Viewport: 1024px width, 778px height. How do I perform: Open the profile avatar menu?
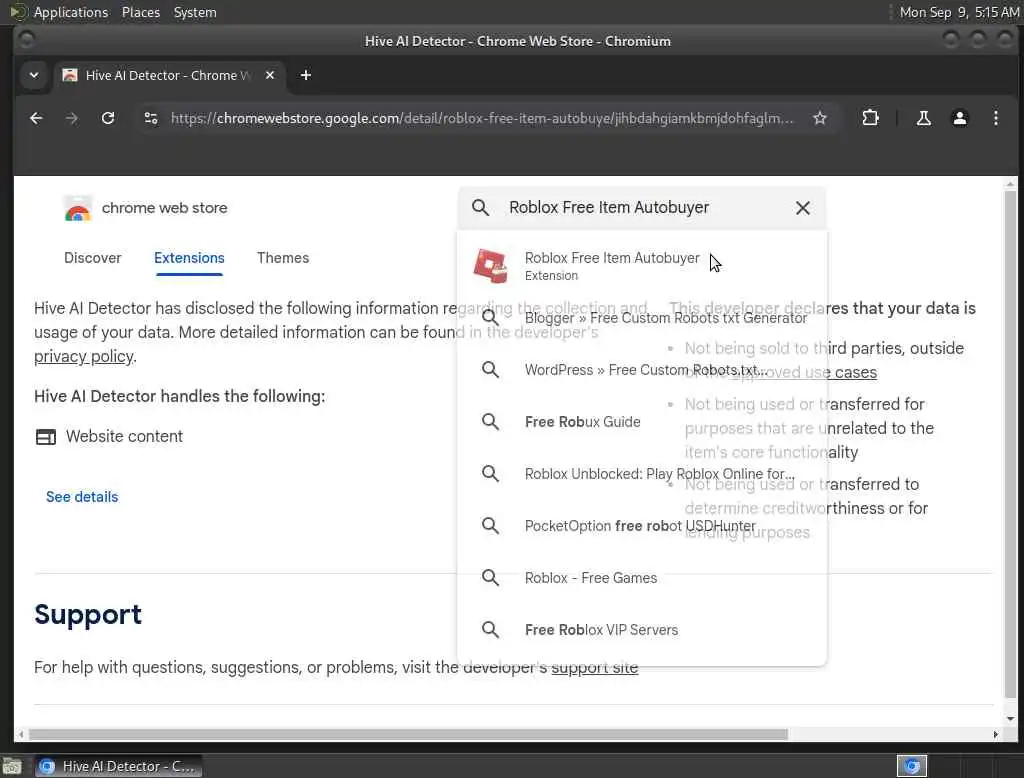click(959, 118)
